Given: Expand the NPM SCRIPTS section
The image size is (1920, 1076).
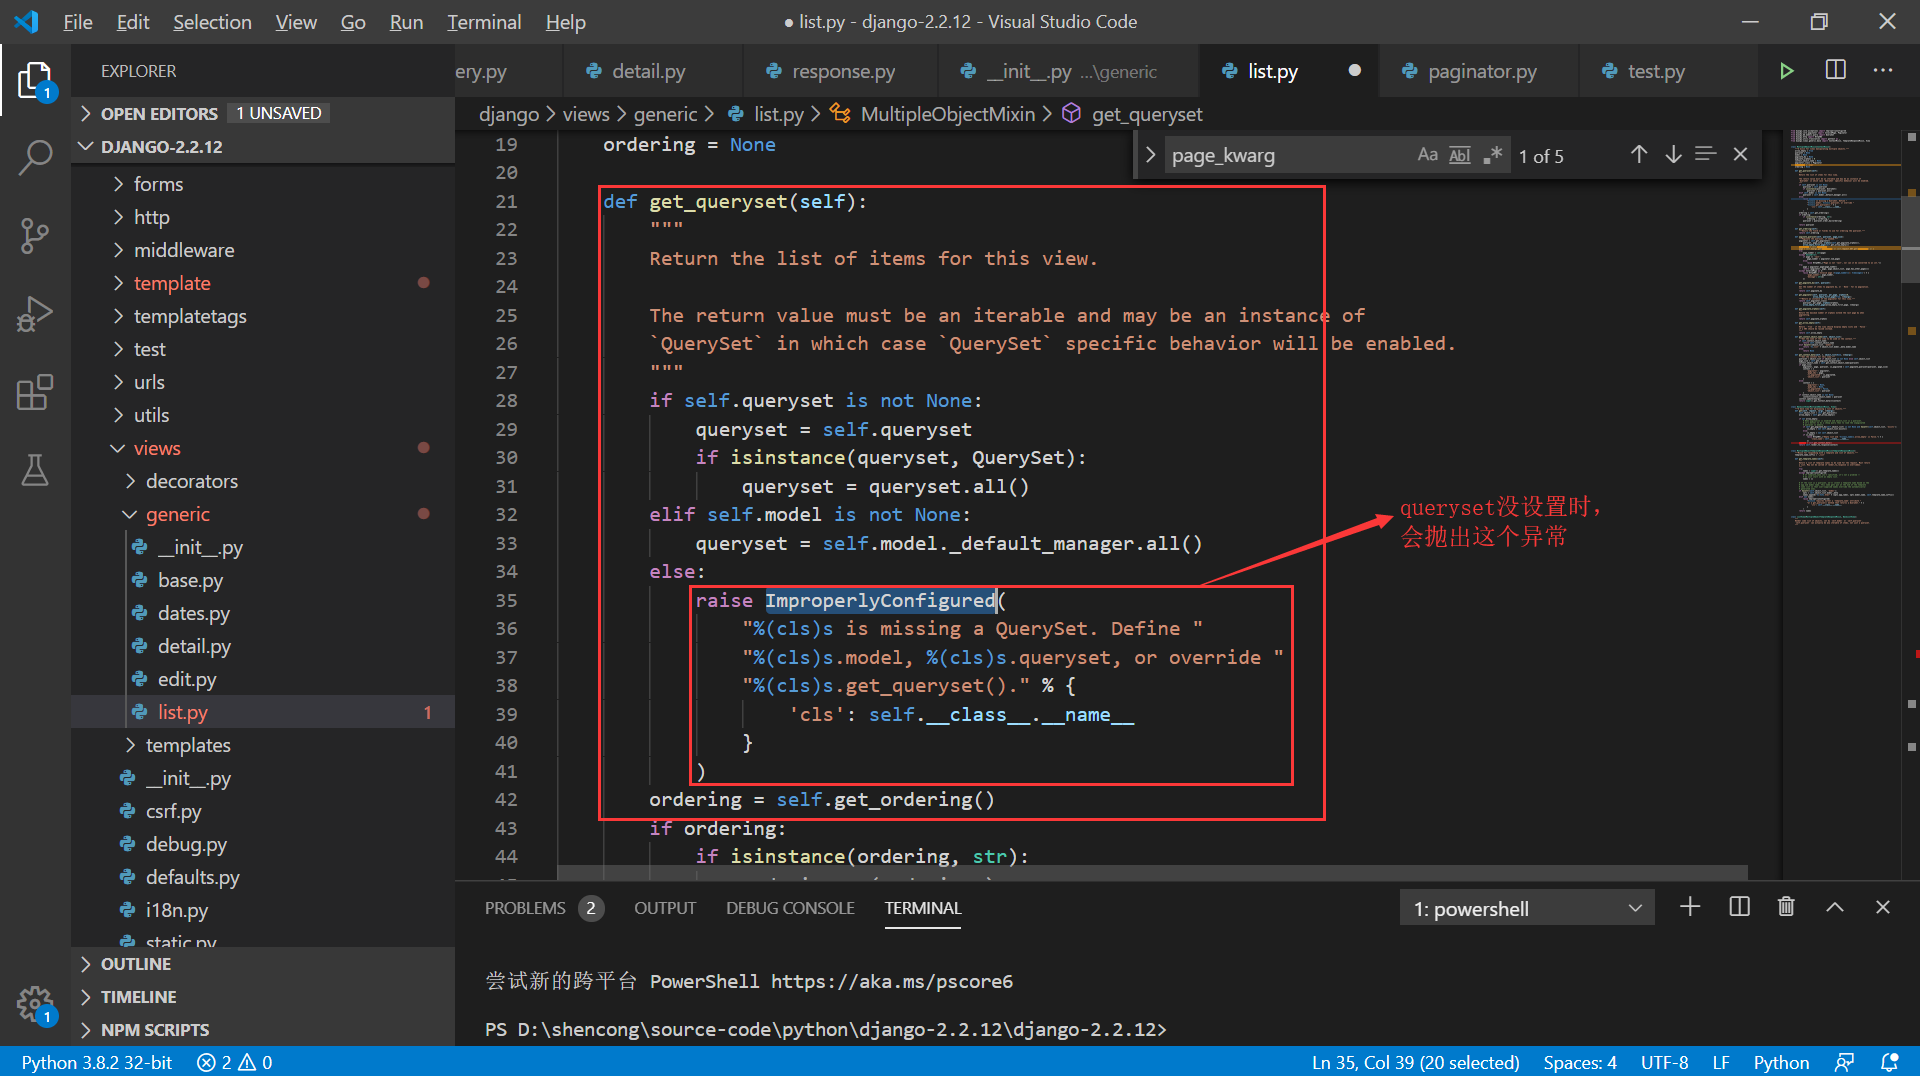Looking at the screenshot, I should (x=263, y=1030).
